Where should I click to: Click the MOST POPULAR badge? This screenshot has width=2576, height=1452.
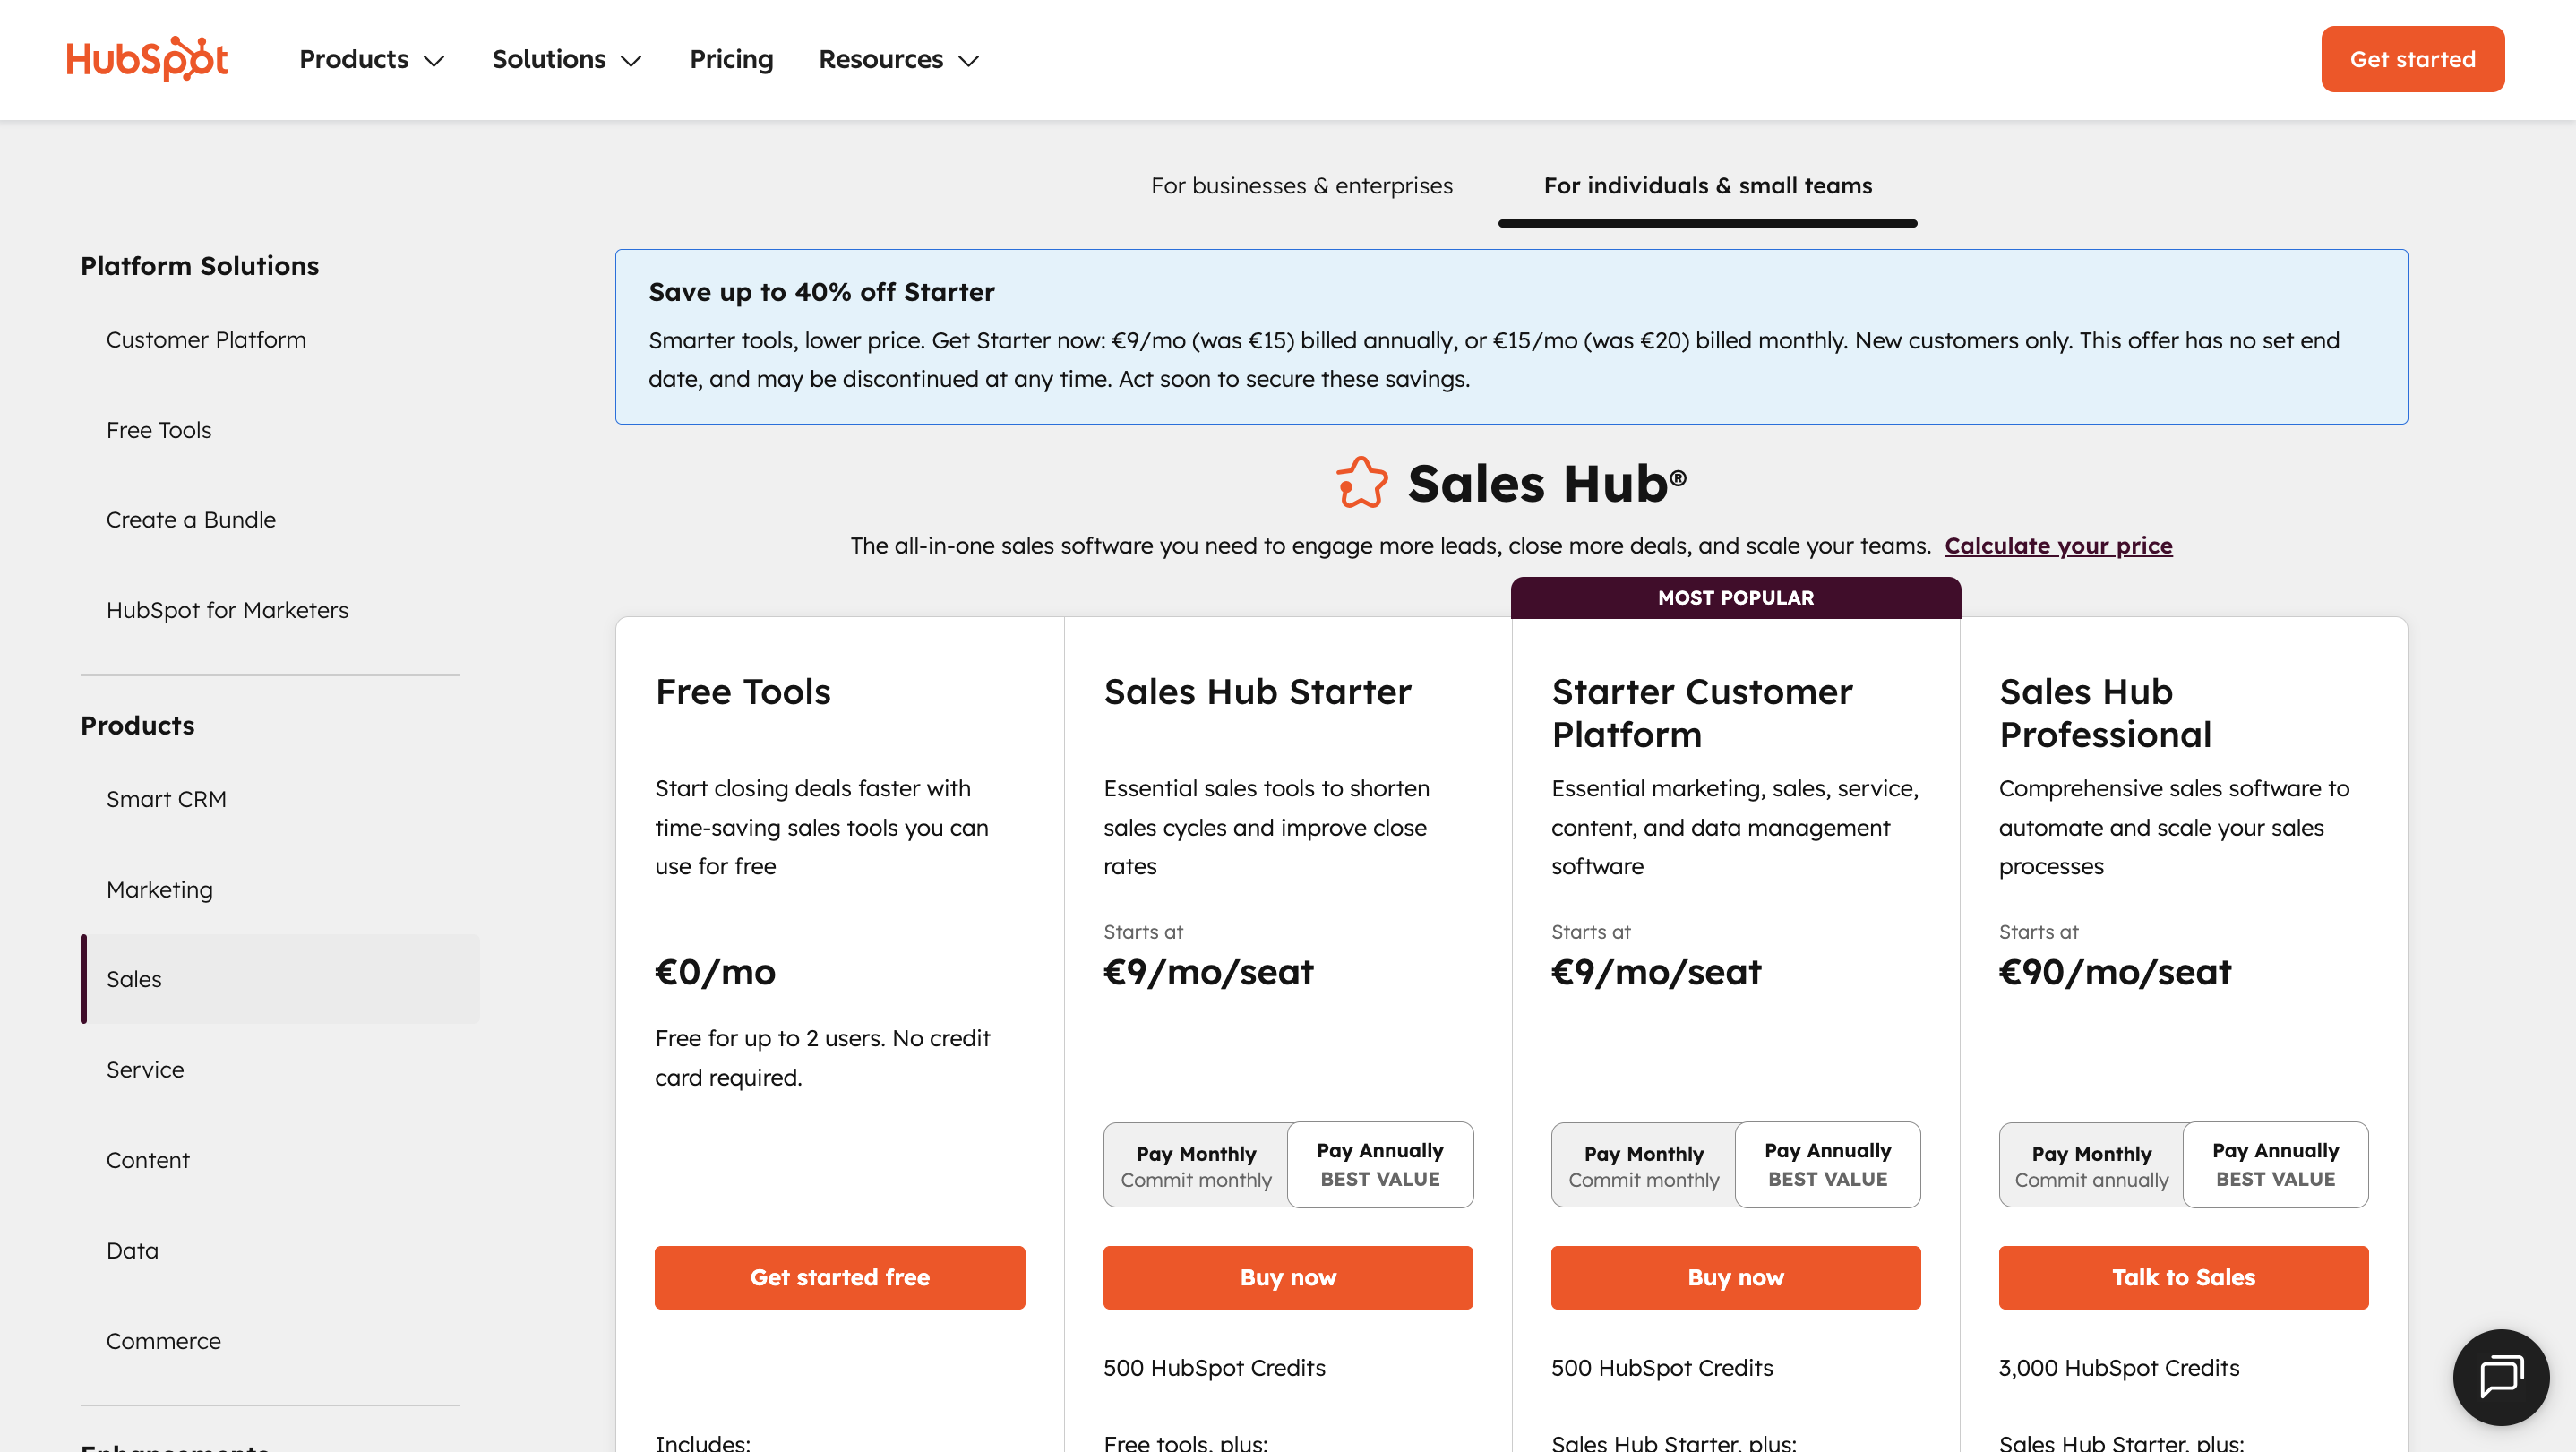click(1736, 597)
